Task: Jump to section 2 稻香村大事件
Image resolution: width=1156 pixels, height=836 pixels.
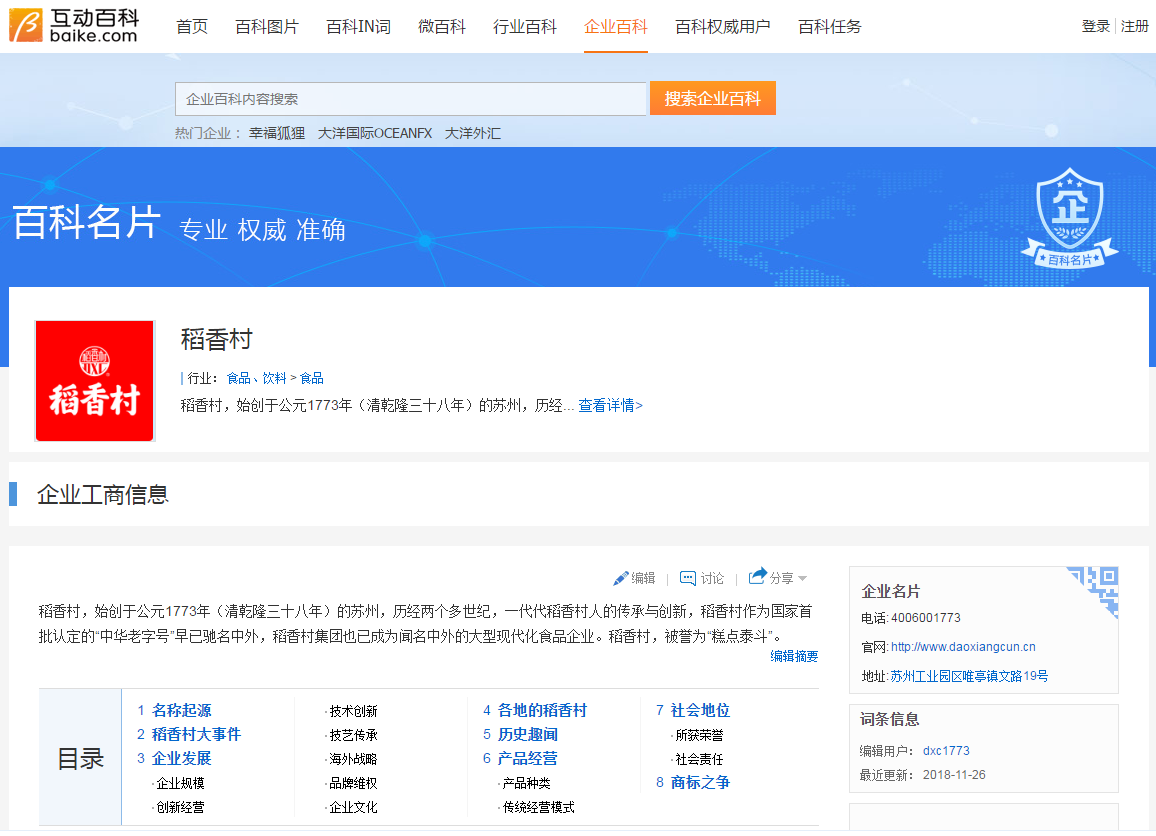Action: (196, 735)
